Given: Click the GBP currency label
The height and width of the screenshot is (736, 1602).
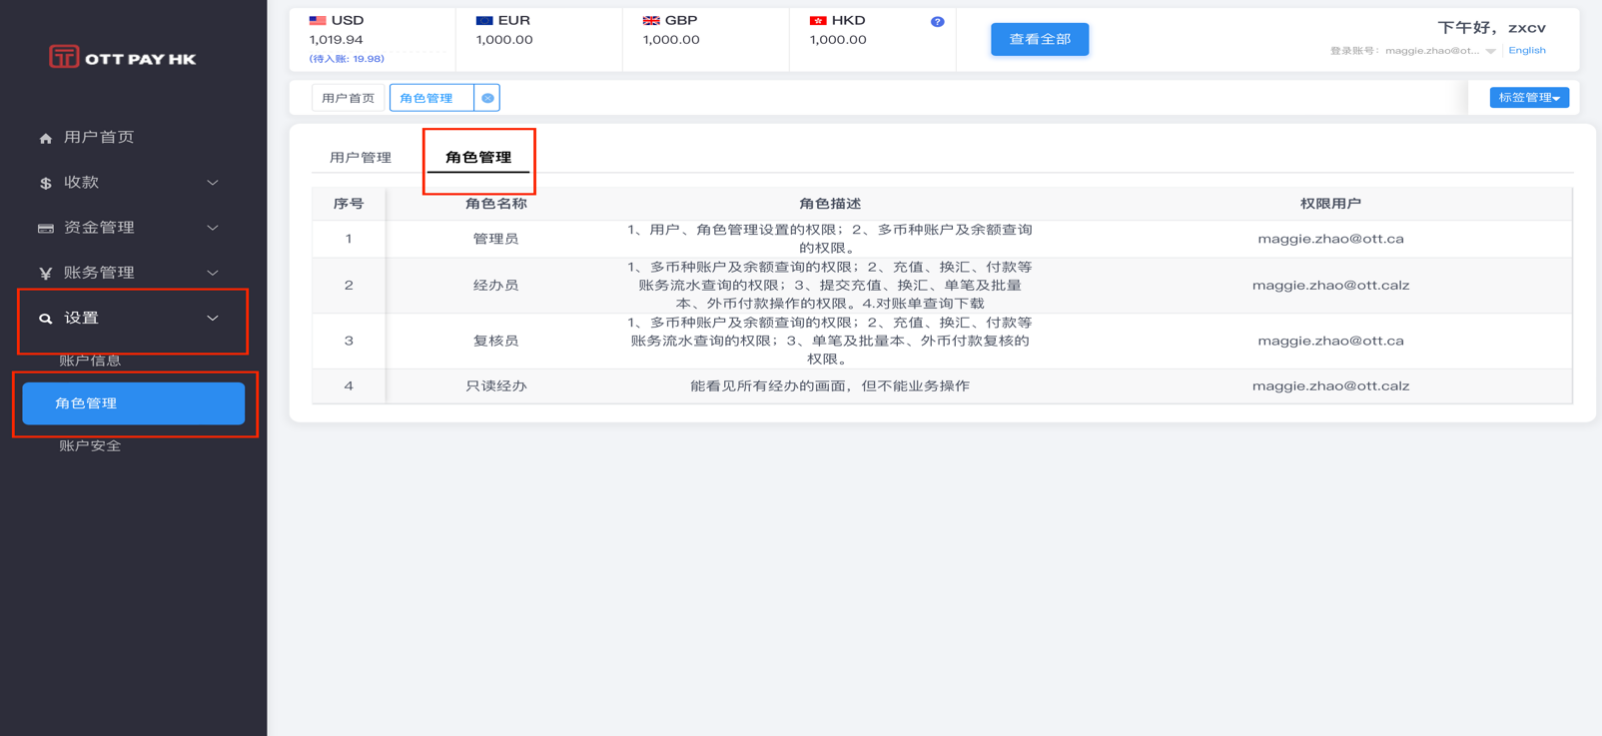Looking at the screenshot, I should 681,20.
